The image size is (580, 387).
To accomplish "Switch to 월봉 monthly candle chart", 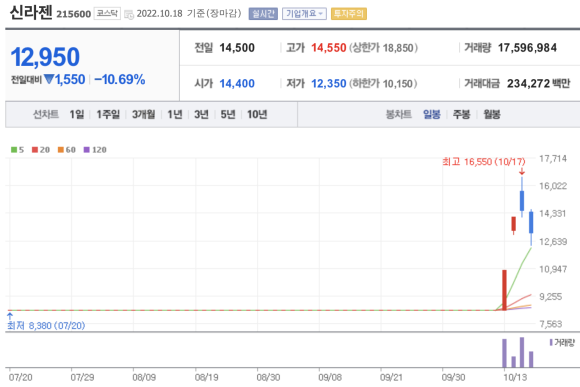I will 492,114.
